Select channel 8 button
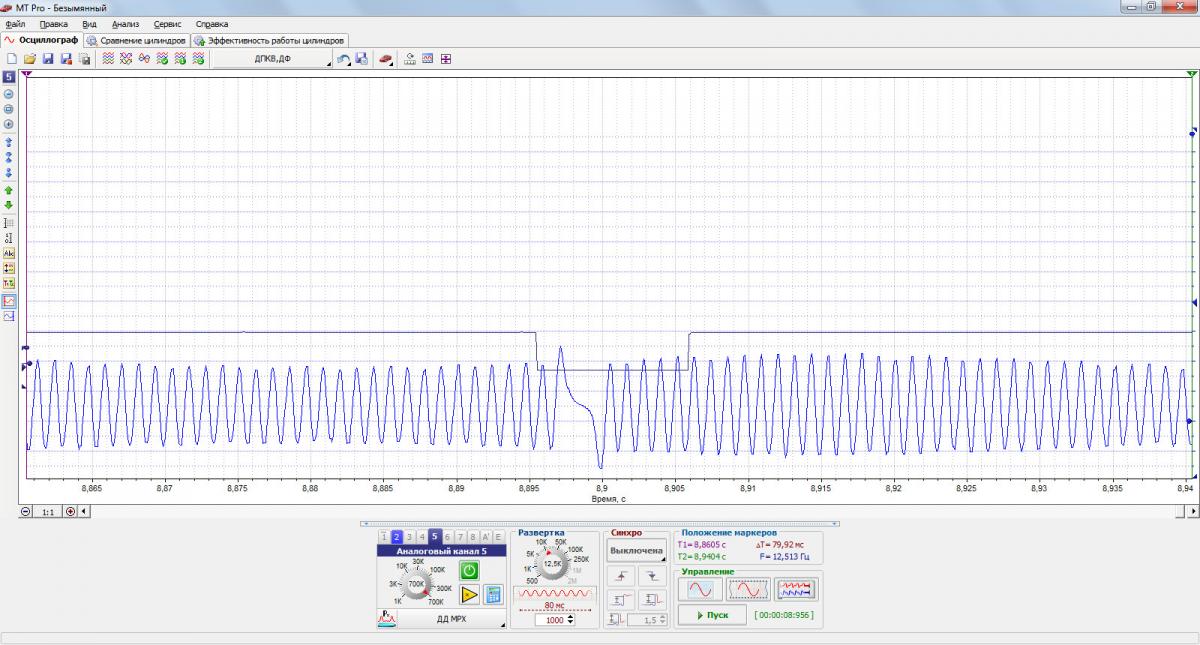1200x645 pixels. point(472,537)
